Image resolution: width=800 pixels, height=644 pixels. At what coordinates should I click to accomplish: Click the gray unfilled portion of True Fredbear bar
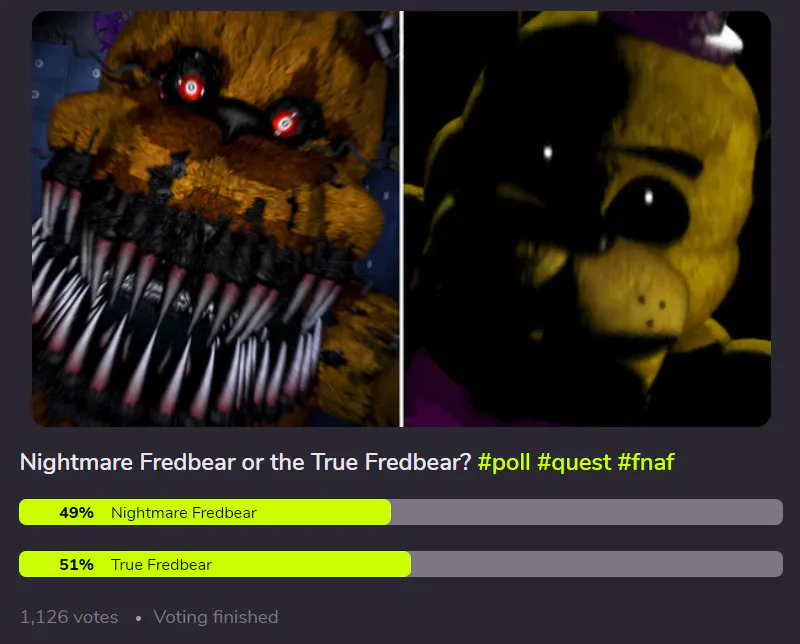tap(597, 564)
